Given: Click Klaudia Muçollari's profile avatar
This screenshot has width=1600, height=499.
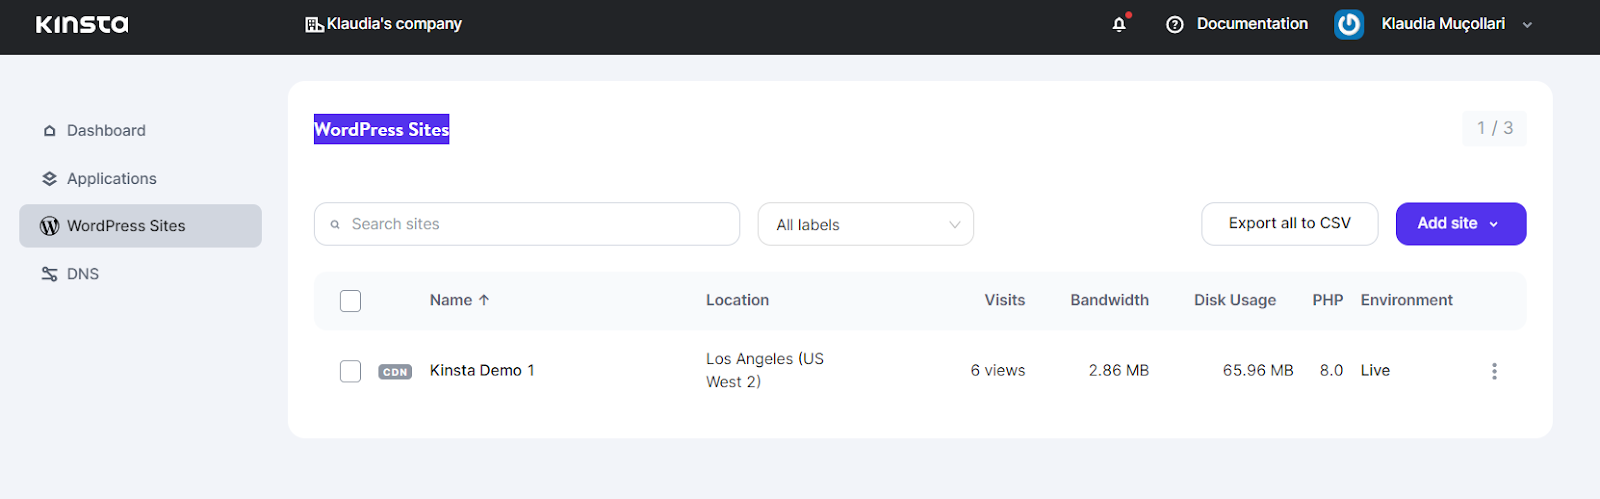Looking at the screenshot, I should coord(1349,24).
